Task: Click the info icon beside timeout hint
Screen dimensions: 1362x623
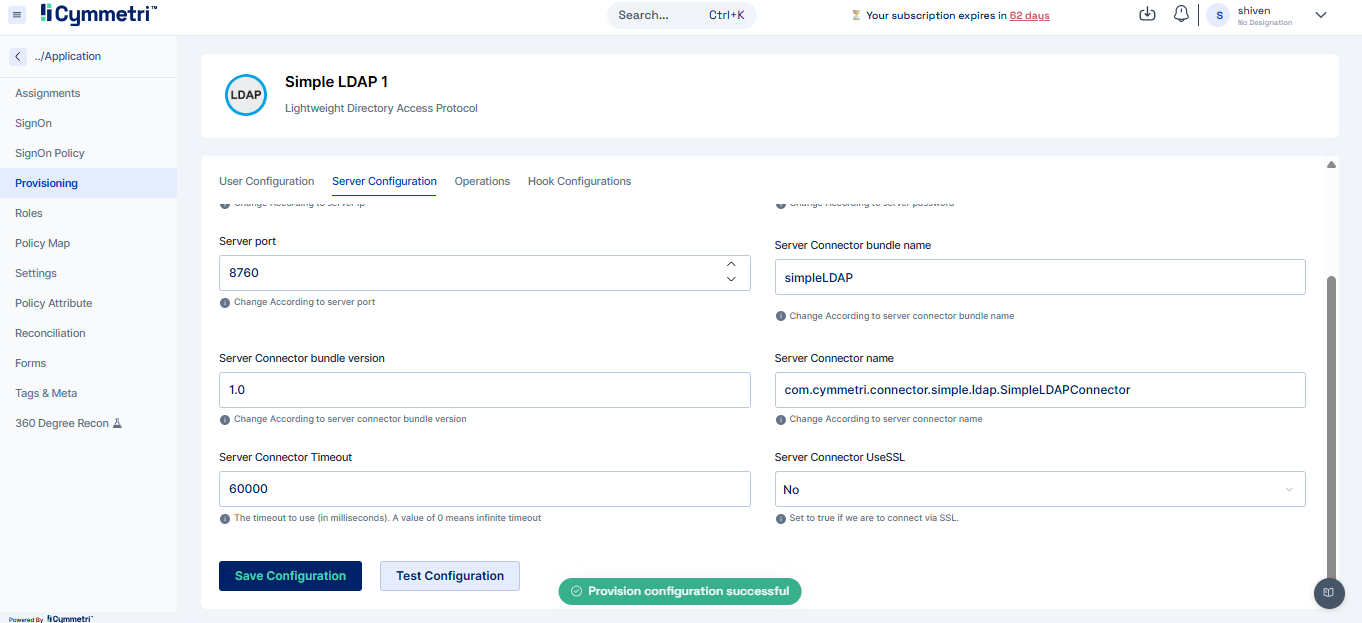Action: (224, 518)
